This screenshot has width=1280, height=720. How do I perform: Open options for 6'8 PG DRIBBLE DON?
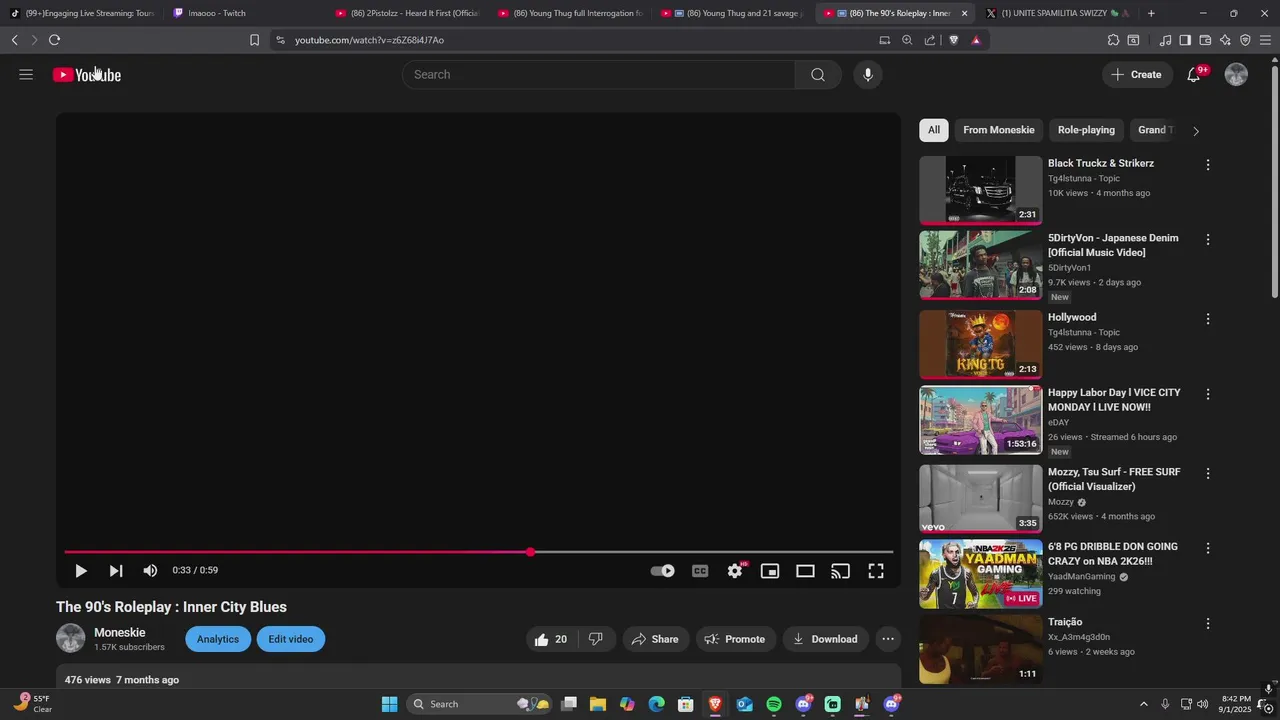[x=1208, y=548]
